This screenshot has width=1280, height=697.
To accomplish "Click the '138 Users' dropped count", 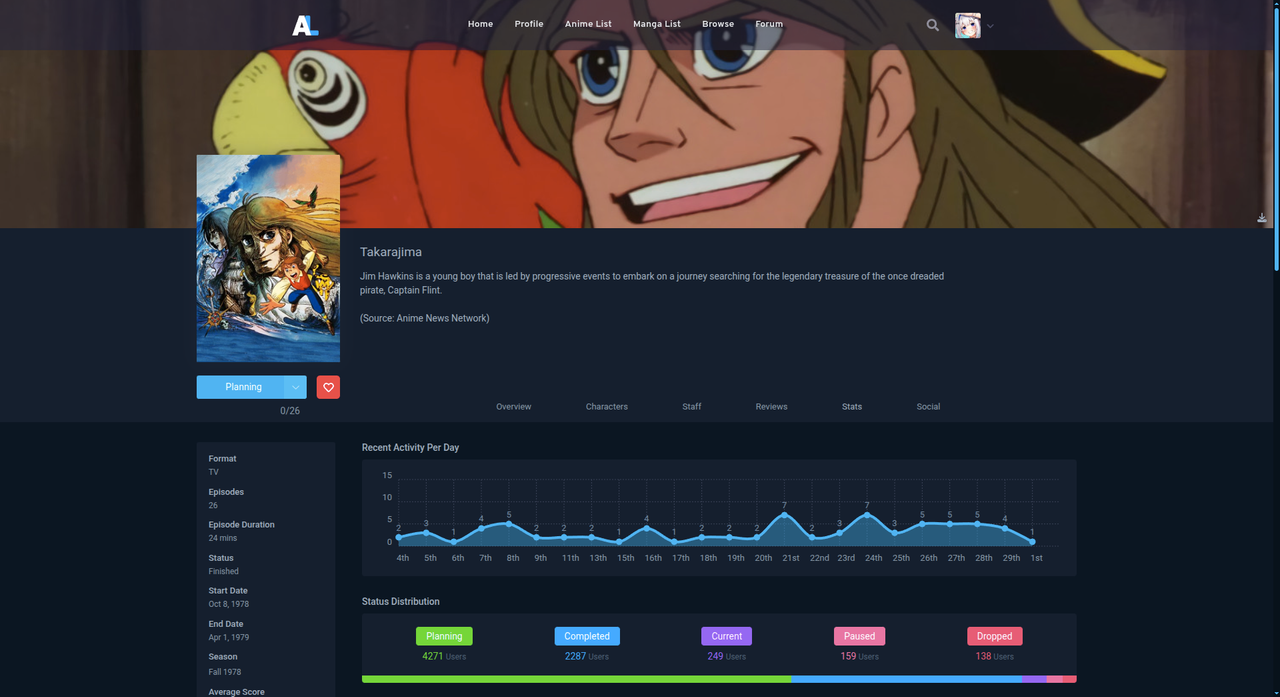I will coord(995,657).
